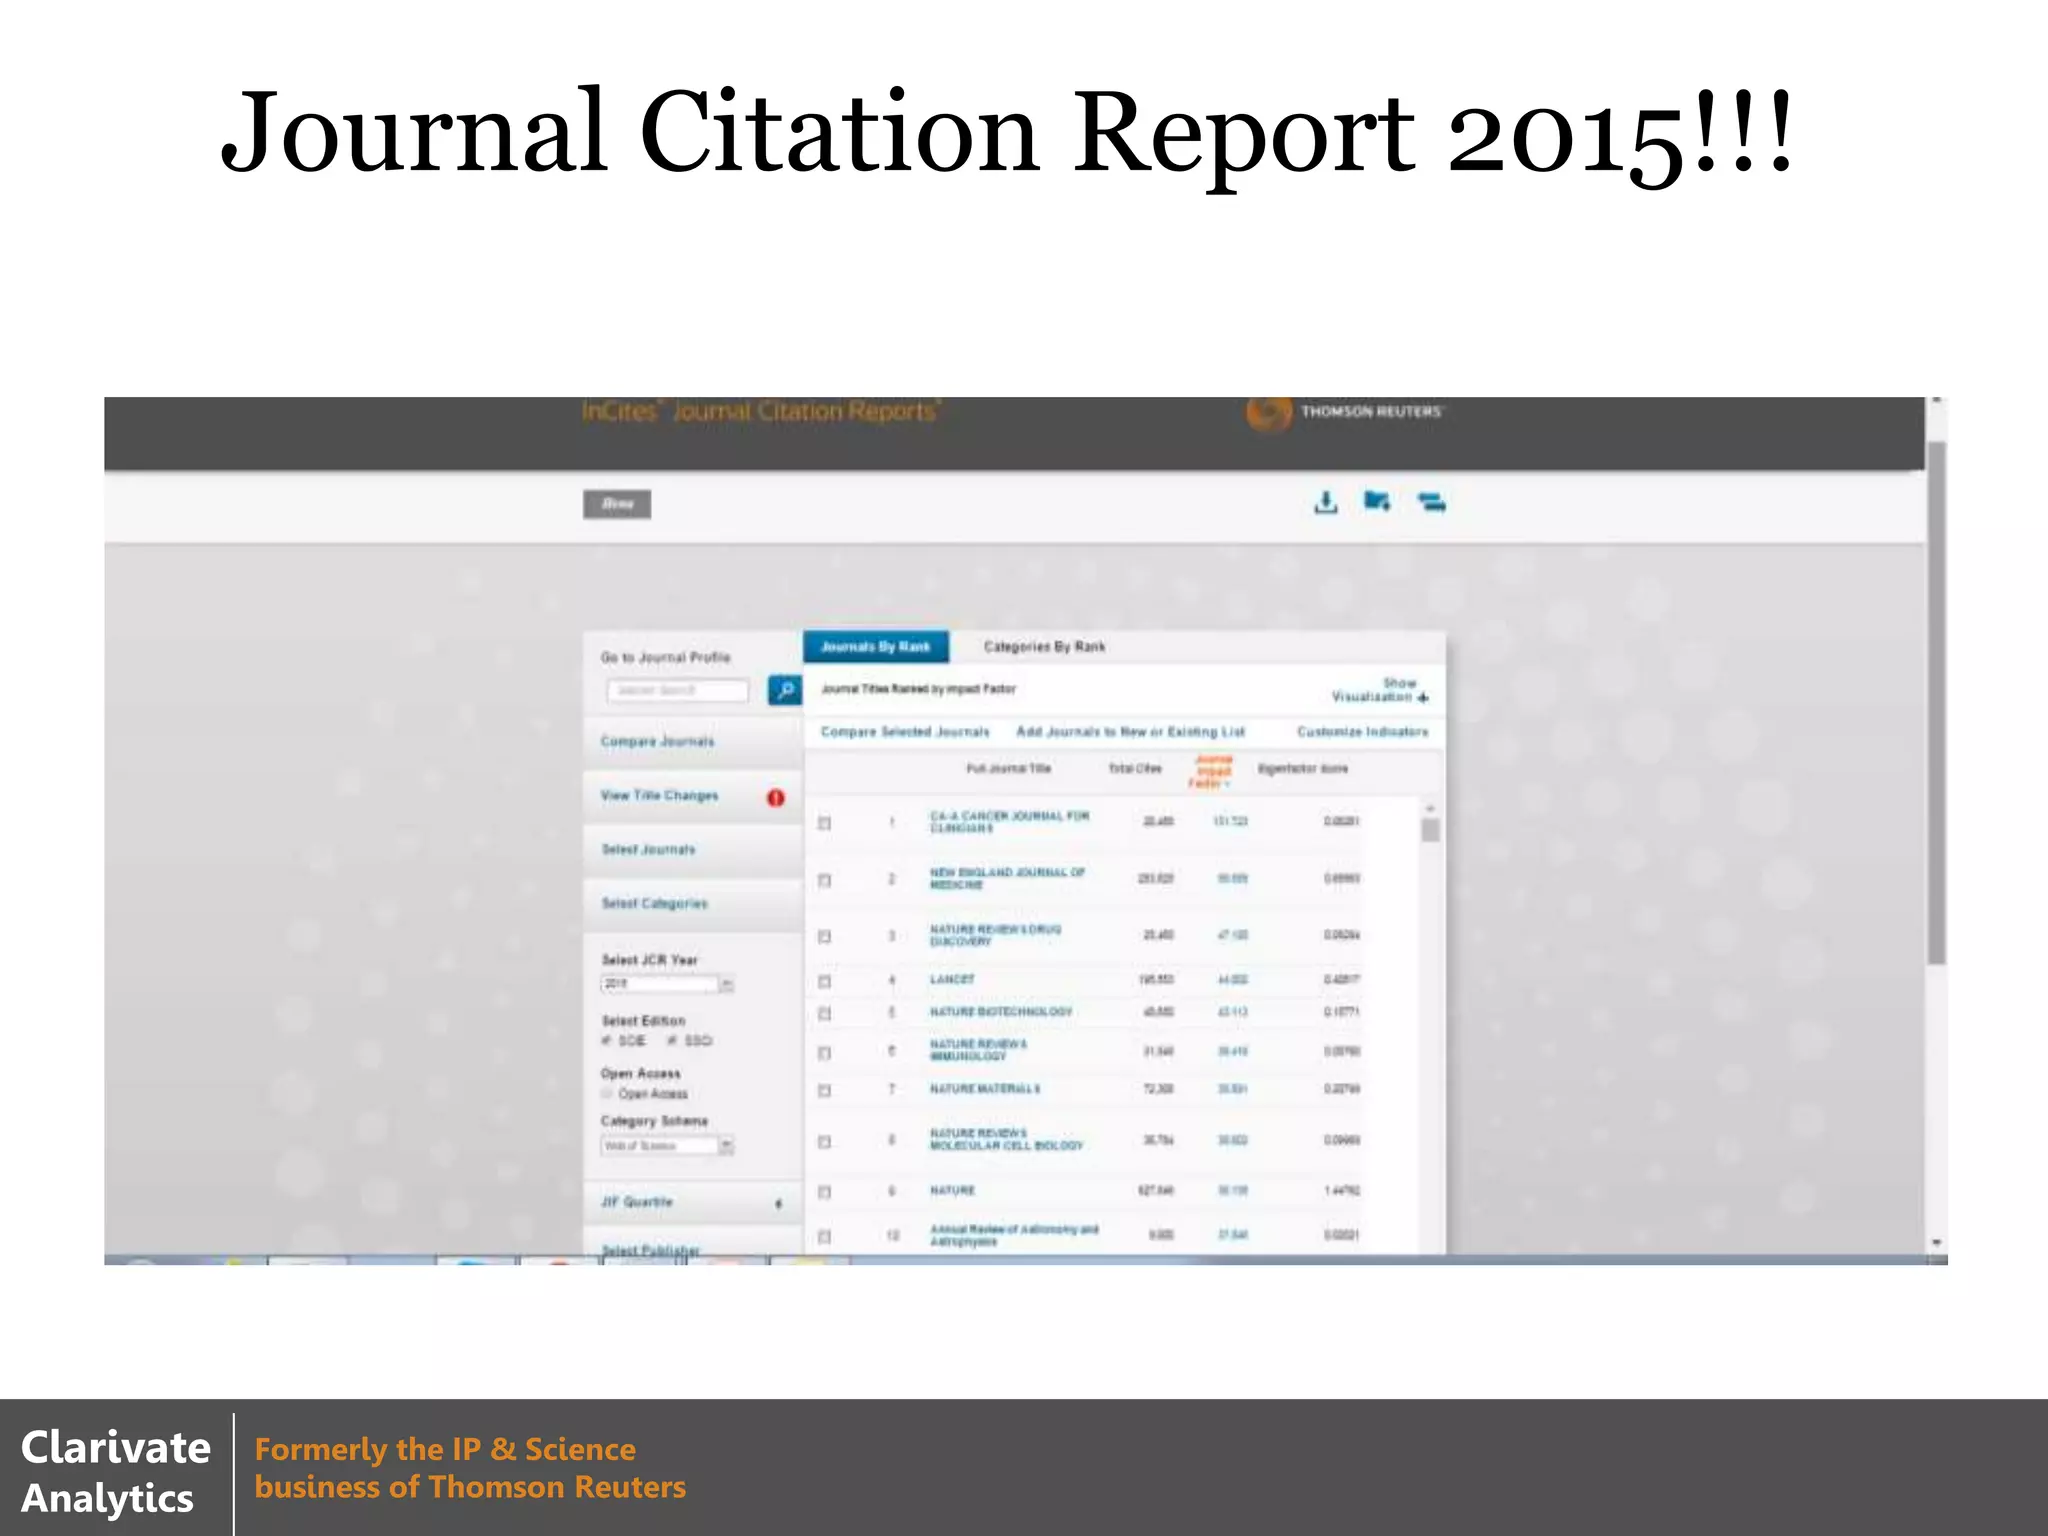Click Add Journals to New or Existing List
The image size is (2048, 1536).
[1131, 732]
